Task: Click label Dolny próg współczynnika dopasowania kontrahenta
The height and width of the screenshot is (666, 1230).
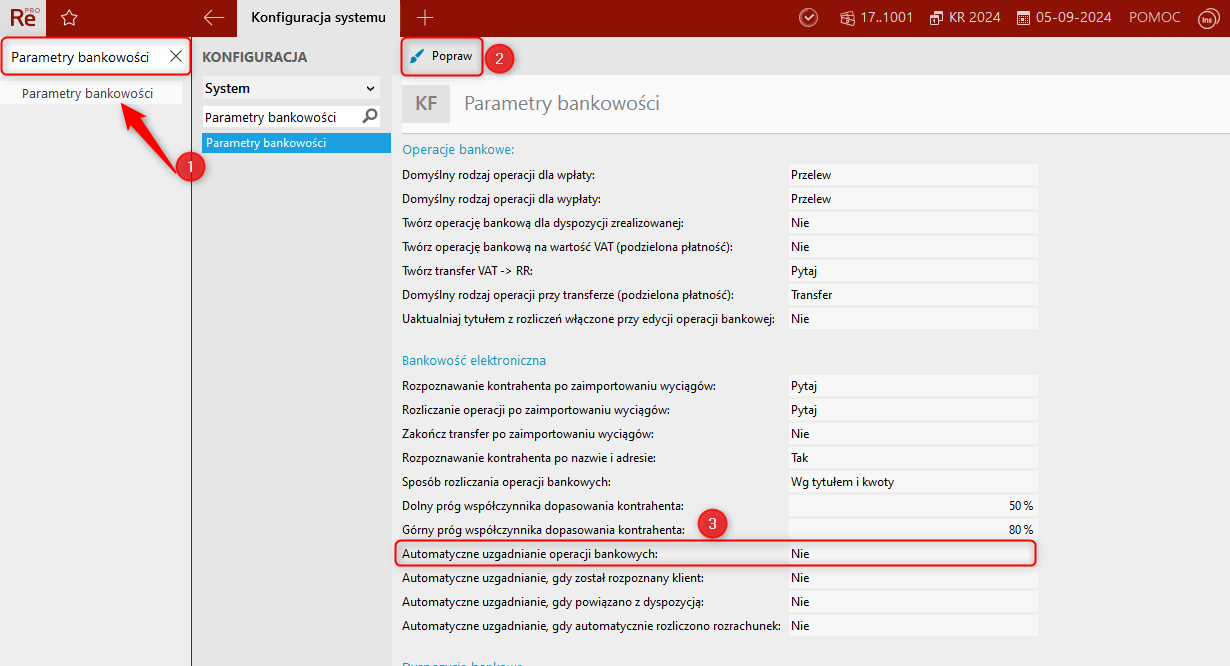Action: (x=543, y=506)
